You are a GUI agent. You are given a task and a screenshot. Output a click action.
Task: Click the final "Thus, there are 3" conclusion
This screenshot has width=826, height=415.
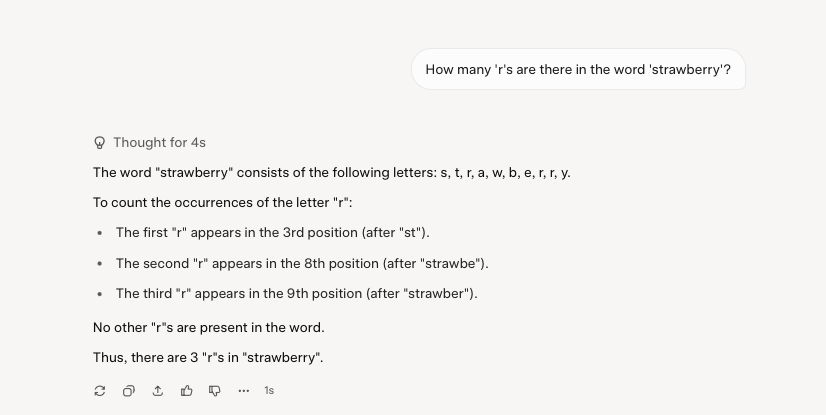[208, 358]
